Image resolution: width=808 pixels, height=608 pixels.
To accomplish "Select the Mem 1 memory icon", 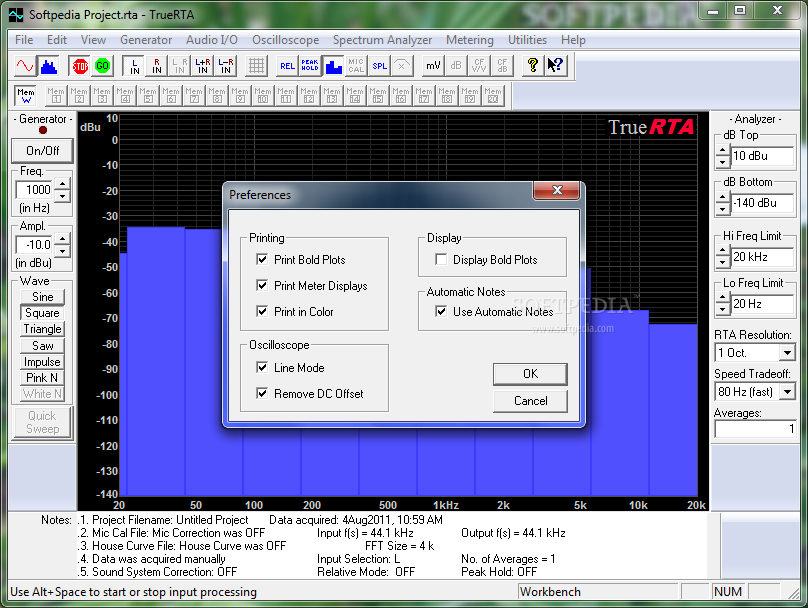I will tap(56, 95).
